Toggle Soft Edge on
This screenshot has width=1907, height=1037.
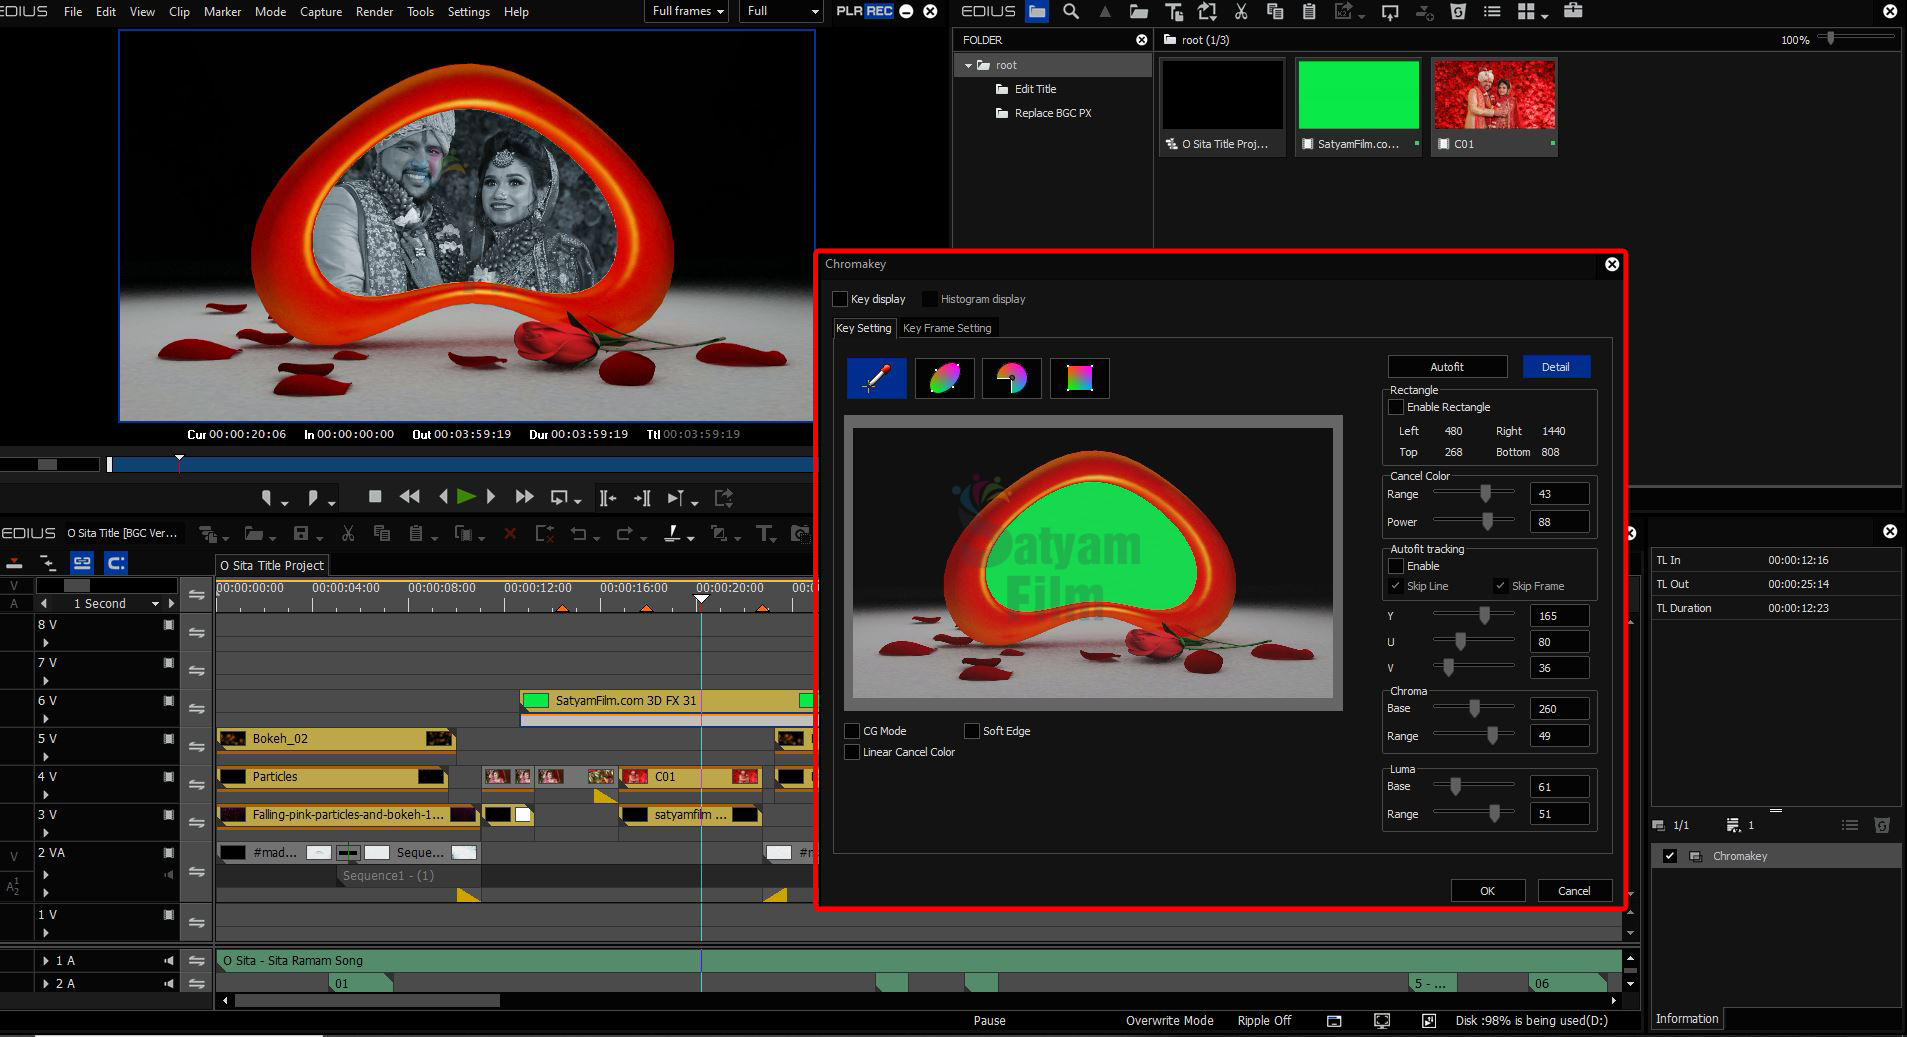click(970, 731)
